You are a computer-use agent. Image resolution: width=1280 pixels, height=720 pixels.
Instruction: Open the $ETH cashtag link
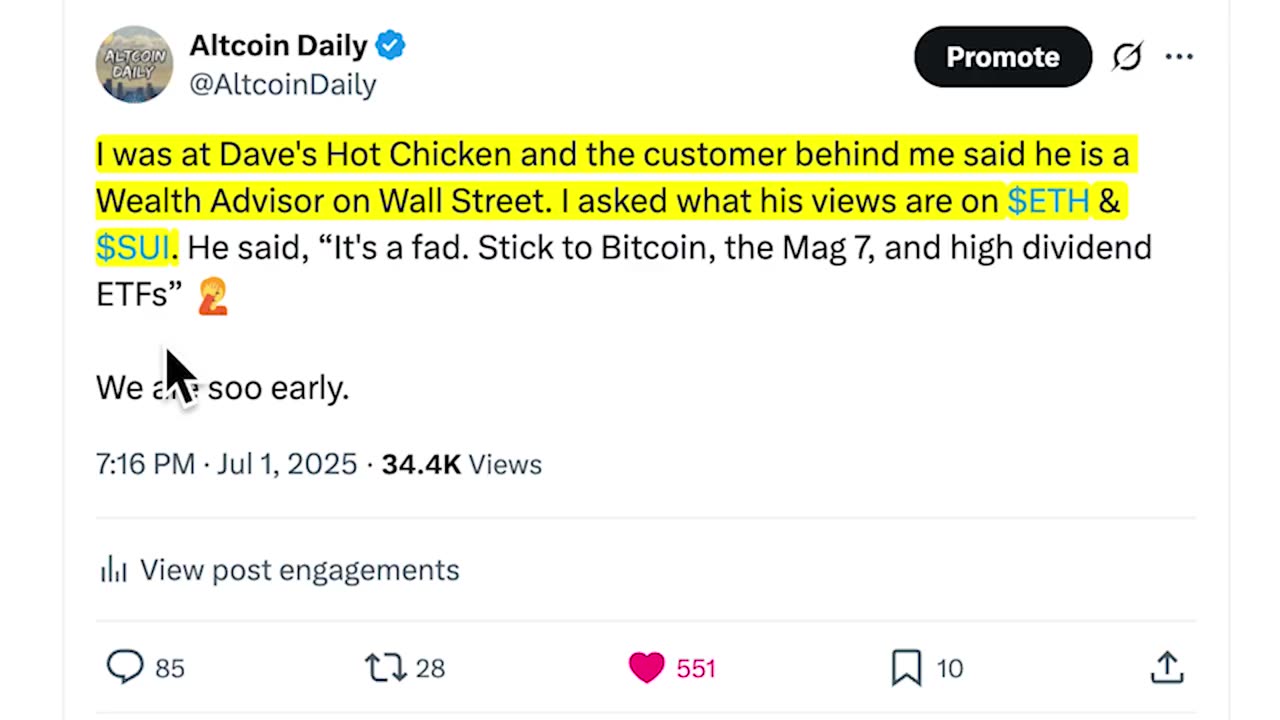[x=1048, y=201]
